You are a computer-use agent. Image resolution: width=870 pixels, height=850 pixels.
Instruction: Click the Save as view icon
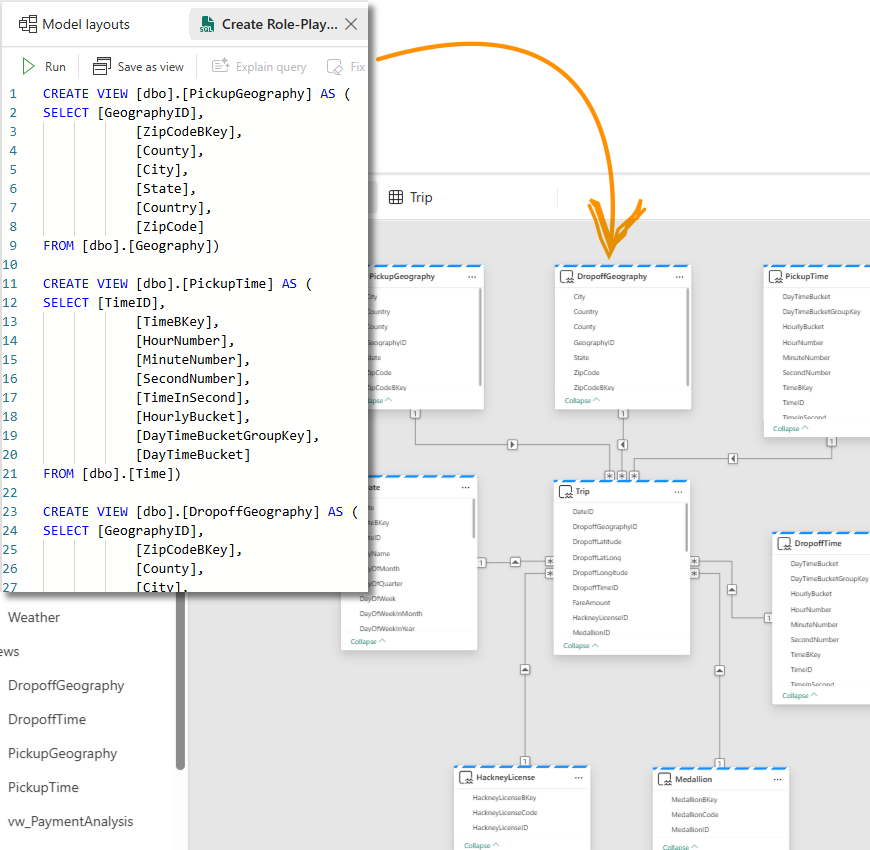[x=102, y=67]
